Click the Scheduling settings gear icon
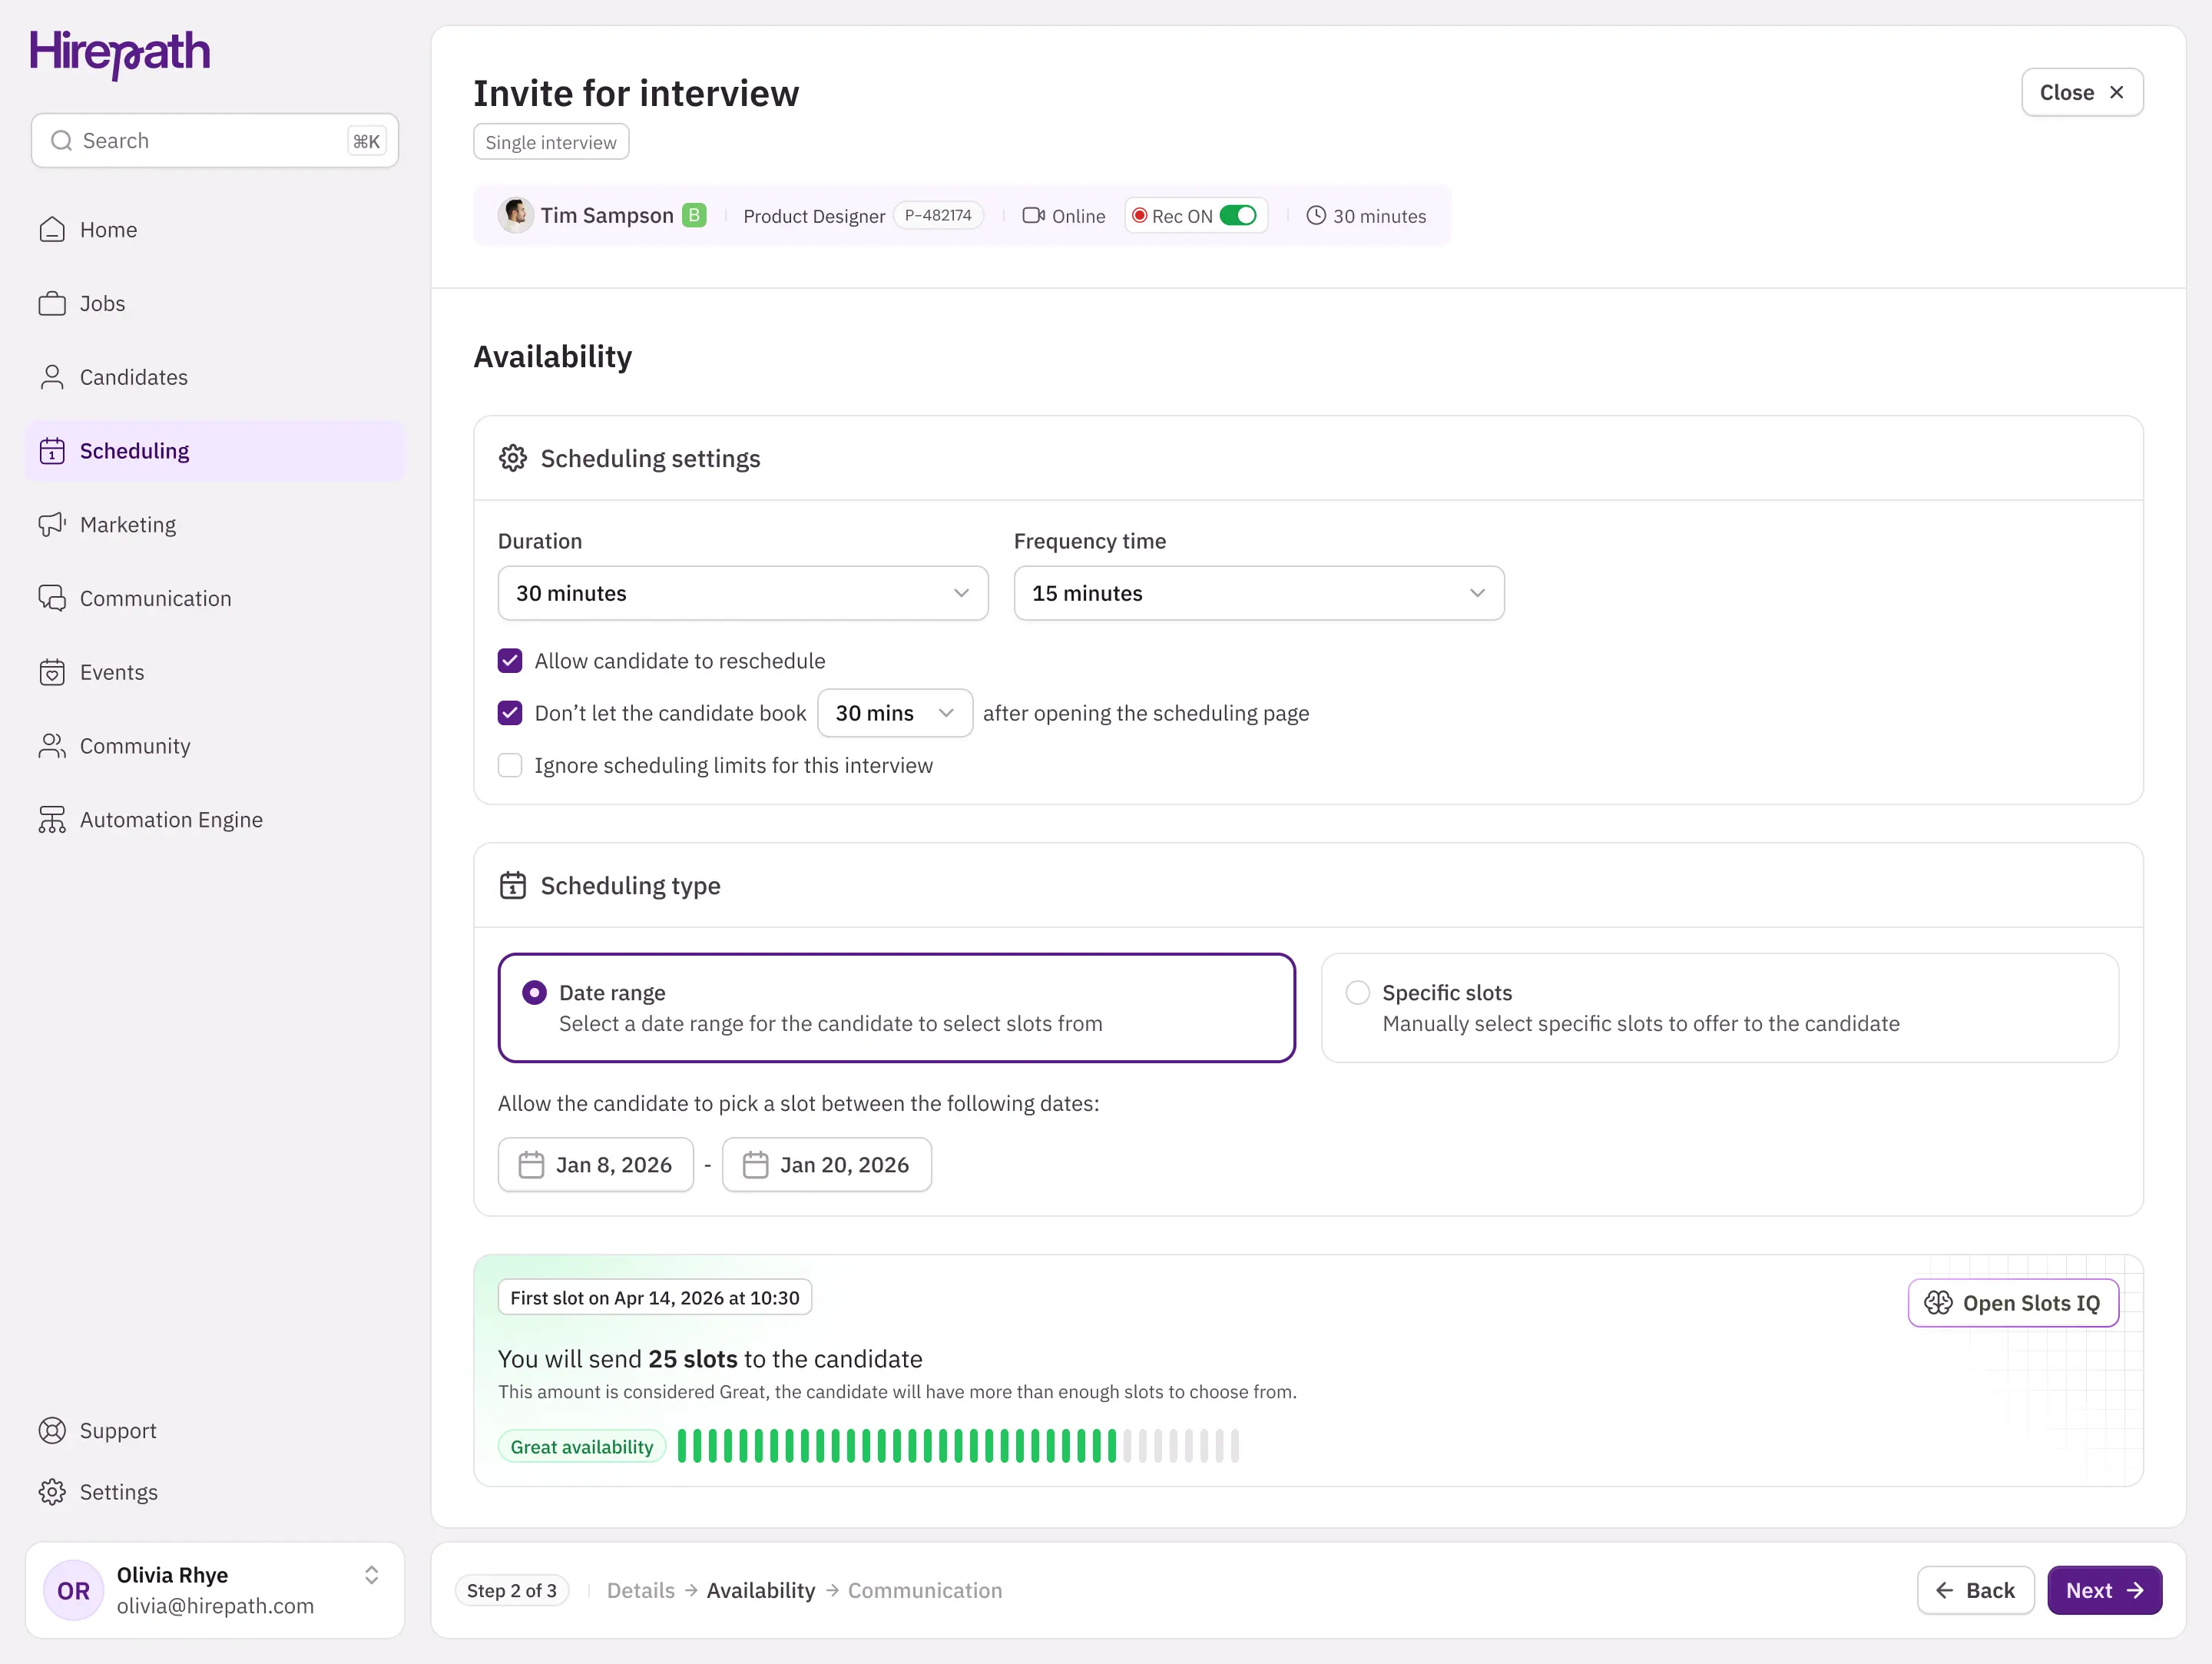The height and width of the screenshot is (1664, 2212). point(513,459)
